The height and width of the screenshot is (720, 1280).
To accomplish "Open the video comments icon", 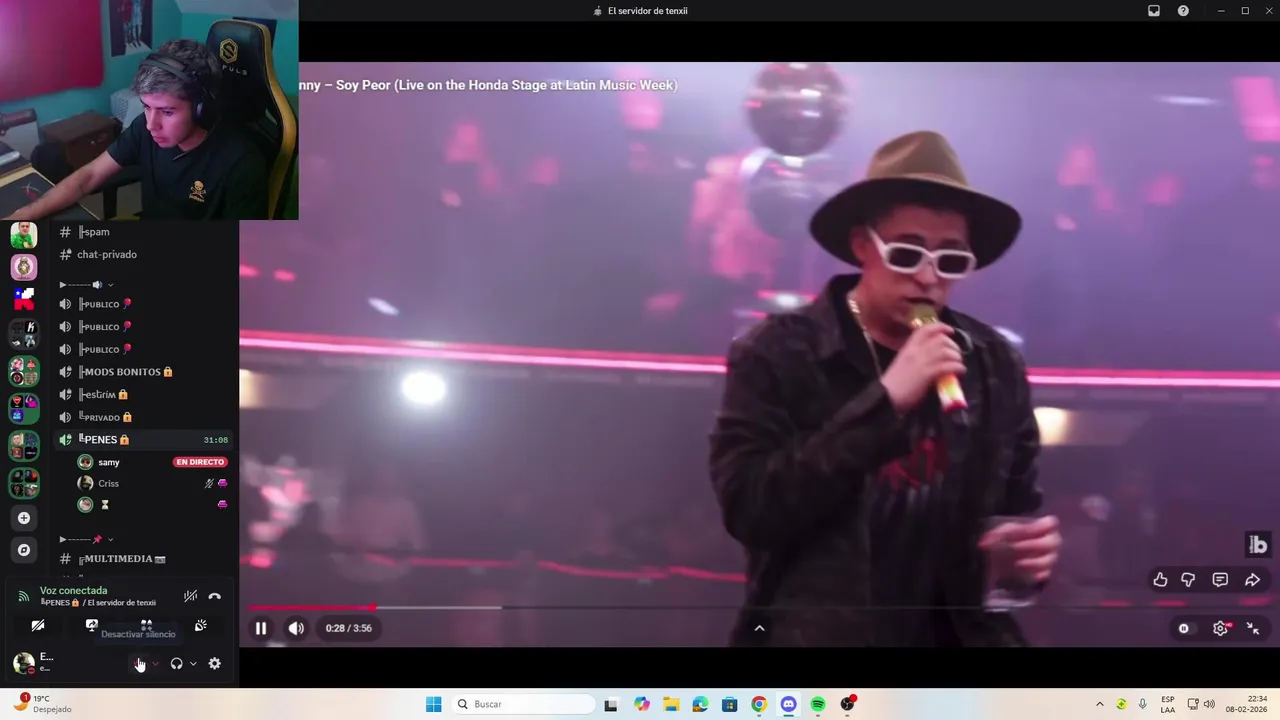I will point(1220,580).
